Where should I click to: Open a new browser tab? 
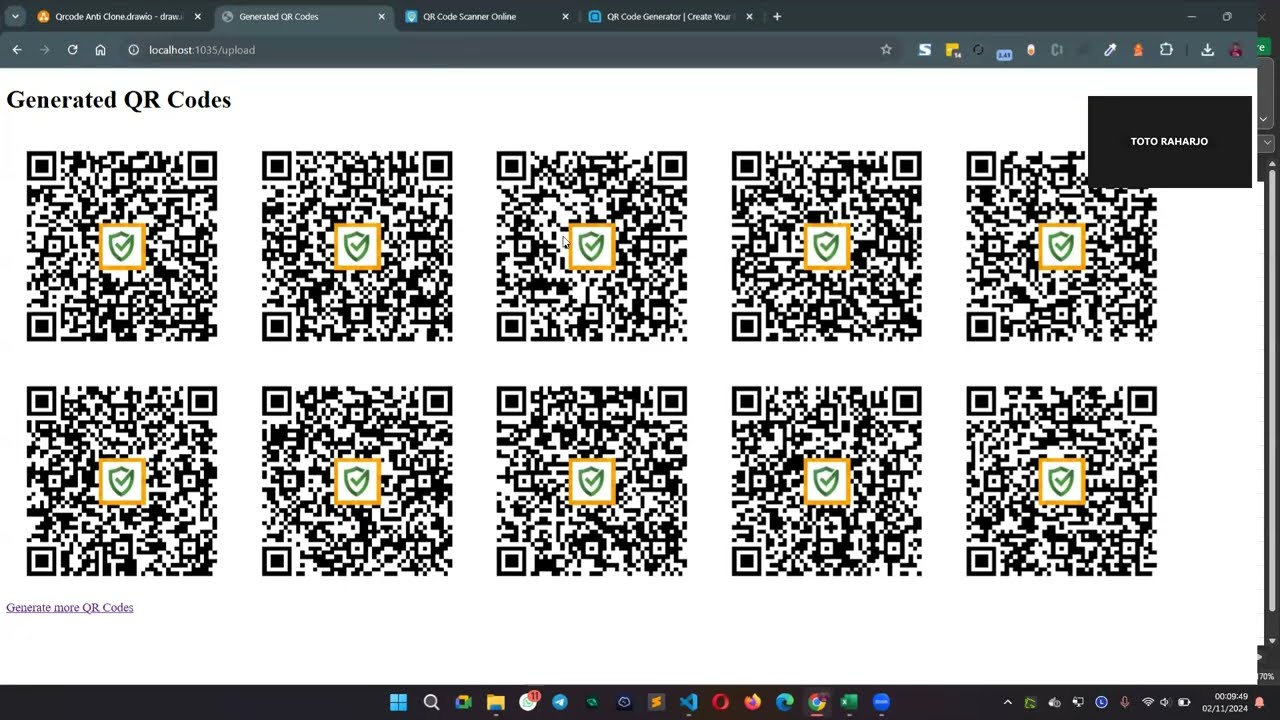[777, 16]
